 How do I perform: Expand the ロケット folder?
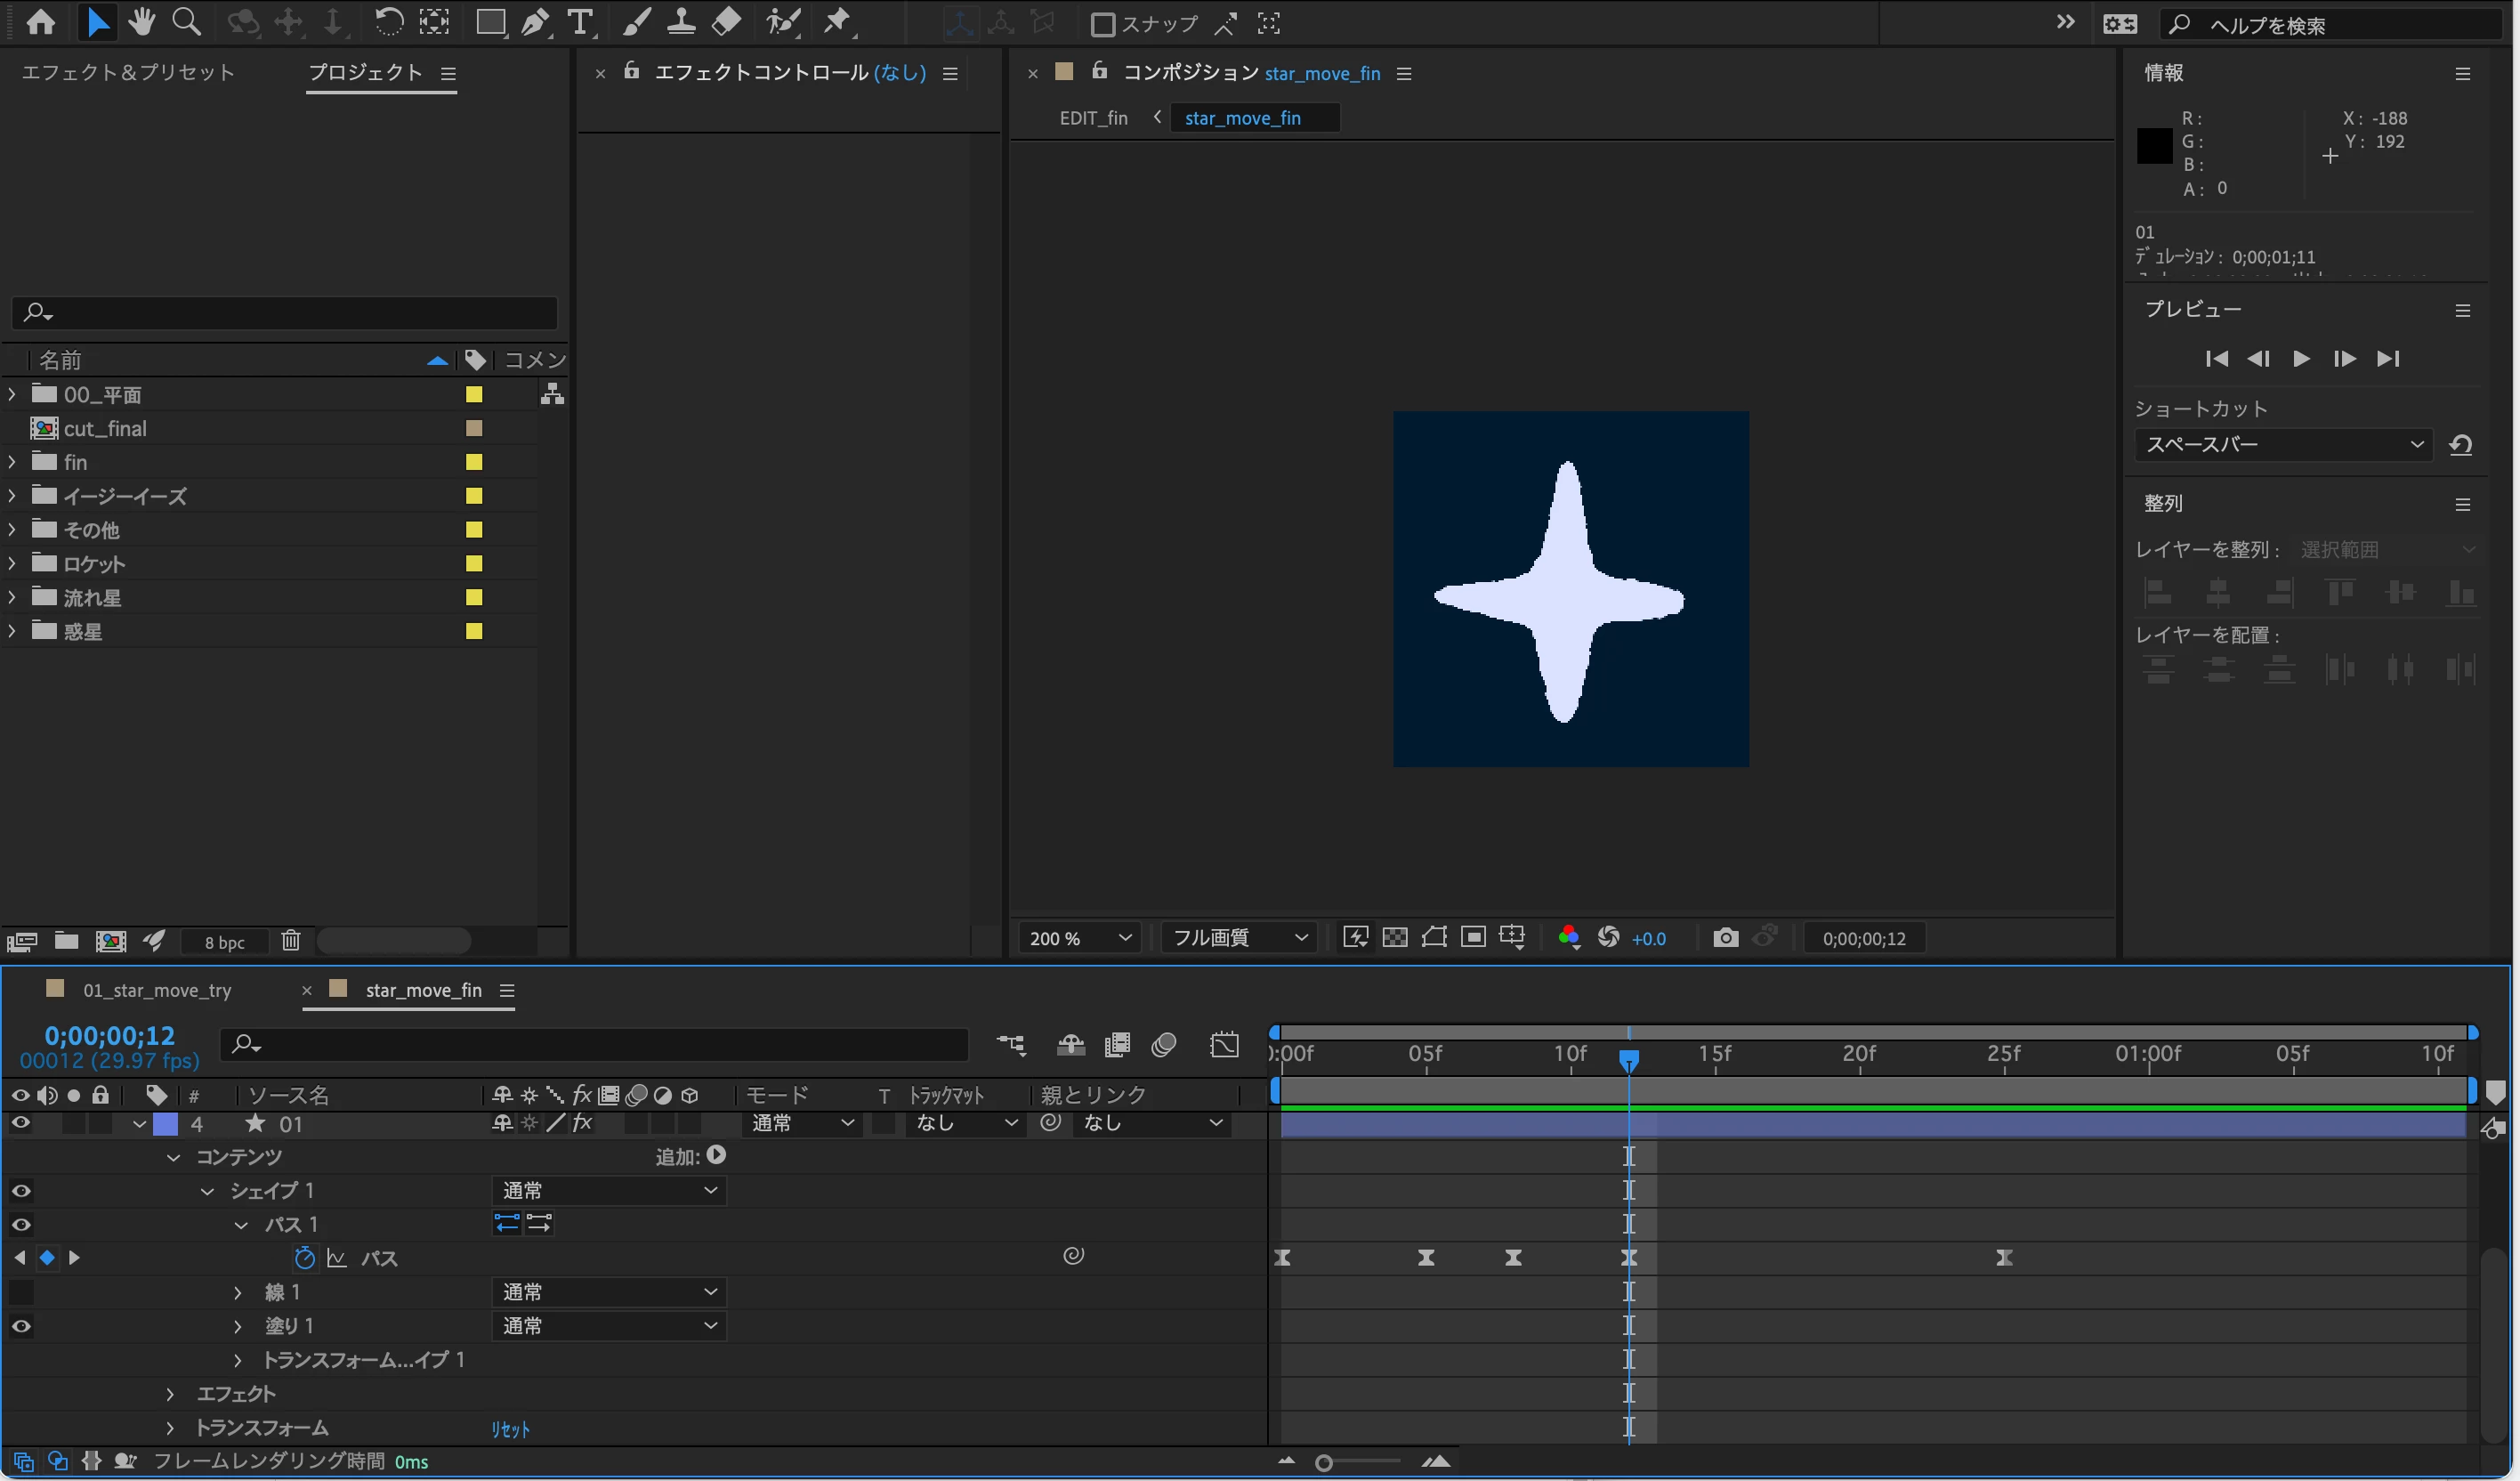click(x=12, y=564)
